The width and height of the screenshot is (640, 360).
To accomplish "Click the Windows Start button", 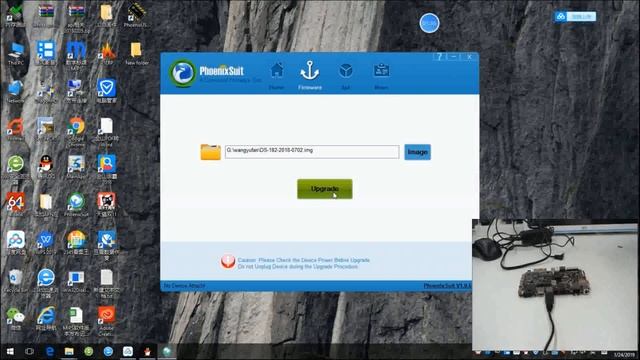I will (10, 351).
